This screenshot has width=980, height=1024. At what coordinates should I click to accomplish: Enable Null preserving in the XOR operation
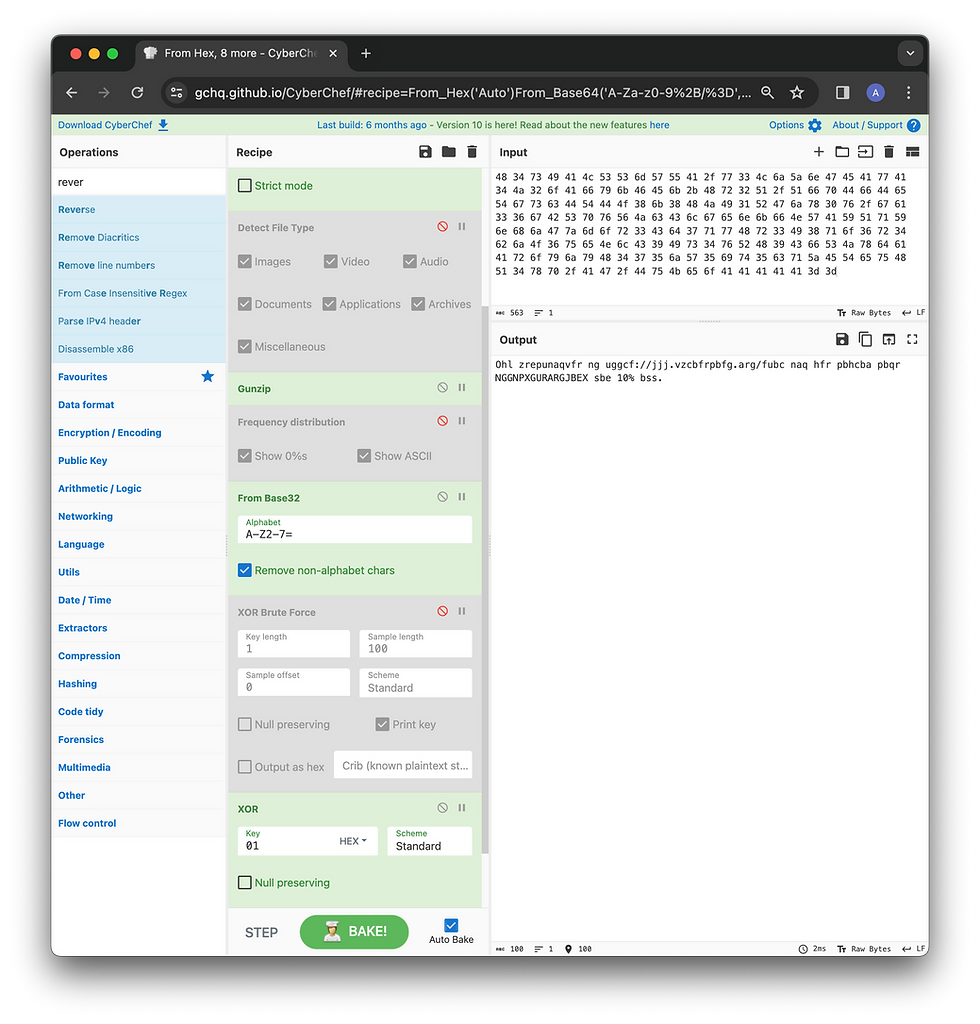(245, 882)
